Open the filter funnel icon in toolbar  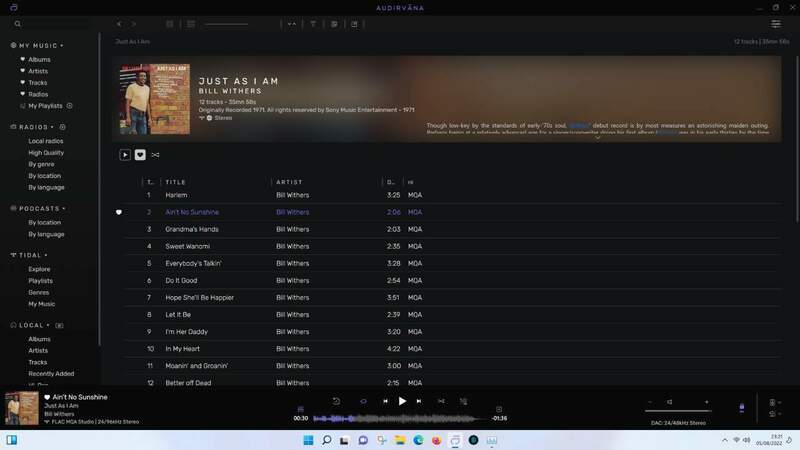tap(313, 24)
